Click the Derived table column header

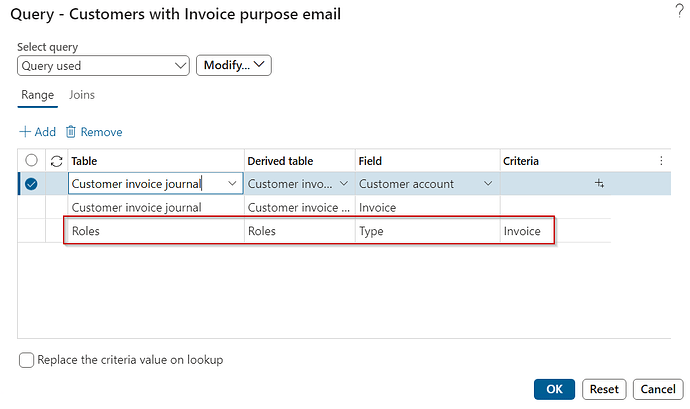(x=300, y=161)
